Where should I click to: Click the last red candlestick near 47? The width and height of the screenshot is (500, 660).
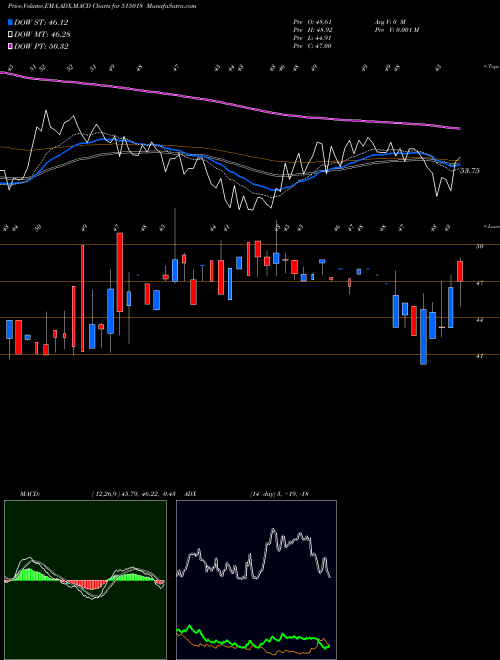tap(460, 271)
